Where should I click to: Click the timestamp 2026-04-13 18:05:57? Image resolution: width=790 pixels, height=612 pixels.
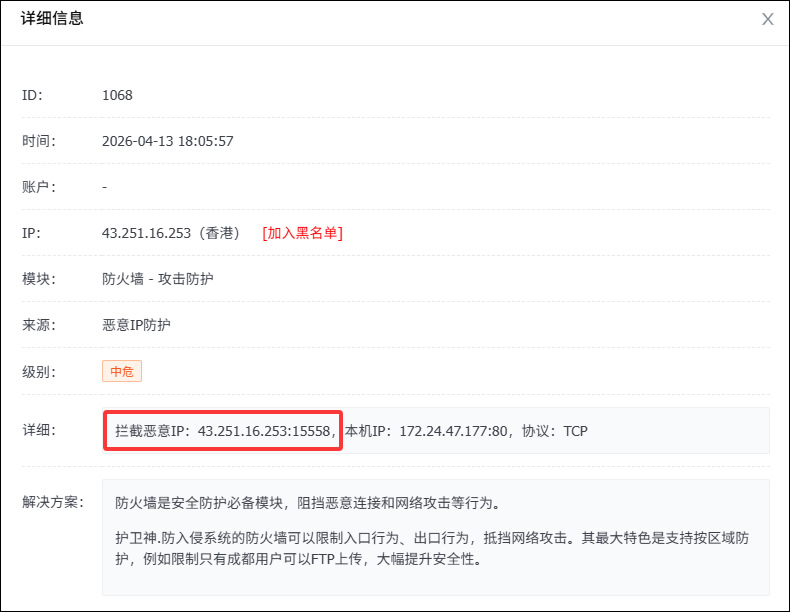pyautogui.click(x=168, y=141)
